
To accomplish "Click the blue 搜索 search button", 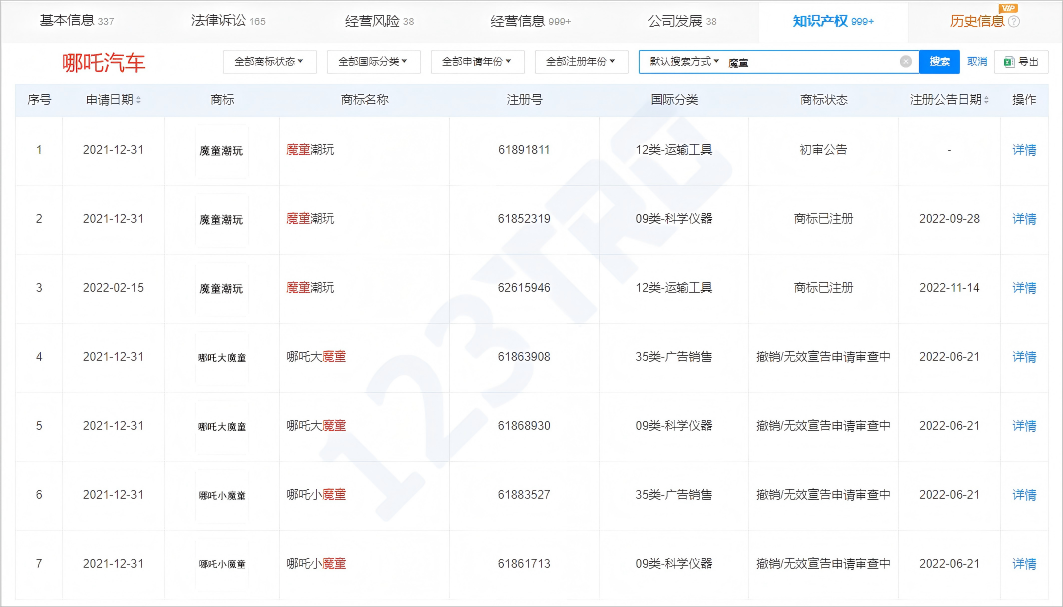I will (x=938, y=61).
